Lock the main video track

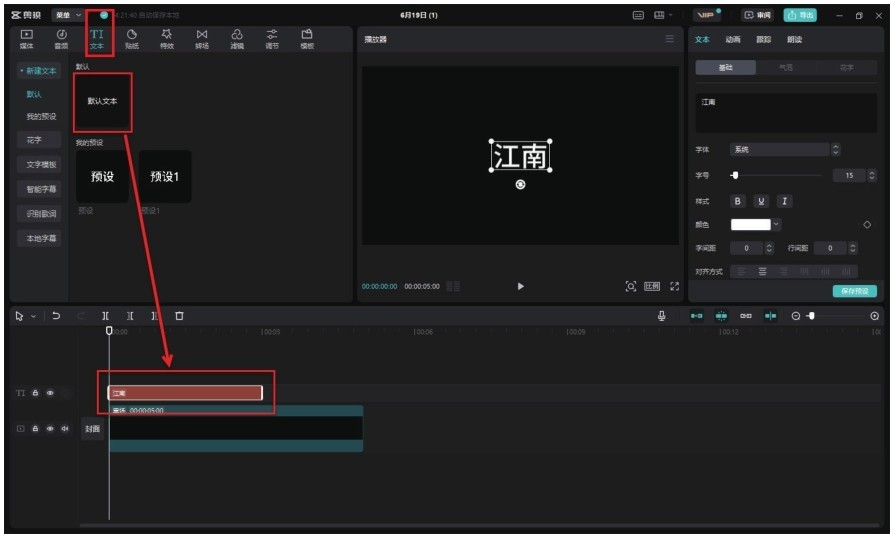pos(35,428)
